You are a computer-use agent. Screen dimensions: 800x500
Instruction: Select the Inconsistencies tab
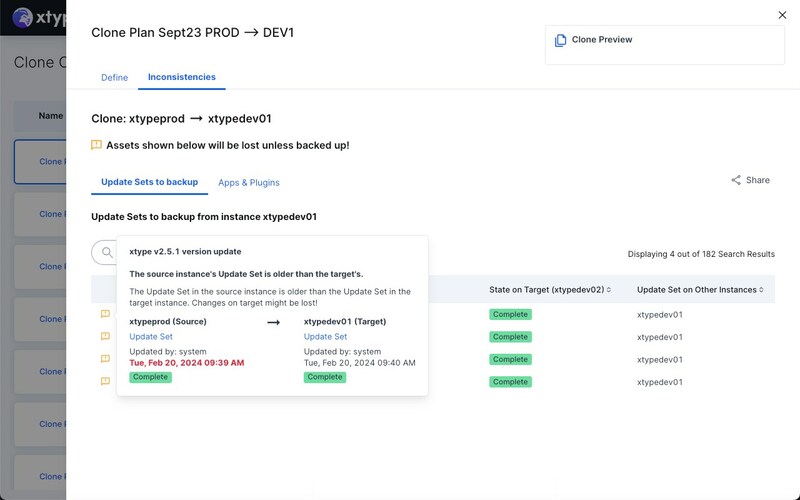[181, 77]
